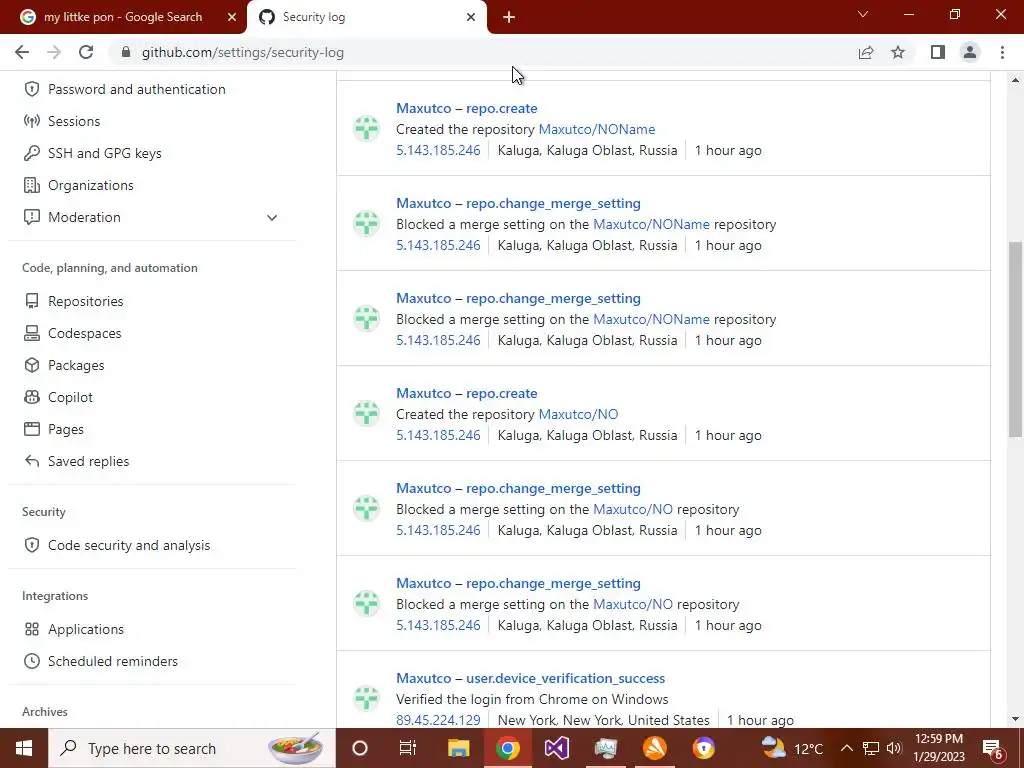
Task: Click the Organizations building icon
Action: point(31,185)
